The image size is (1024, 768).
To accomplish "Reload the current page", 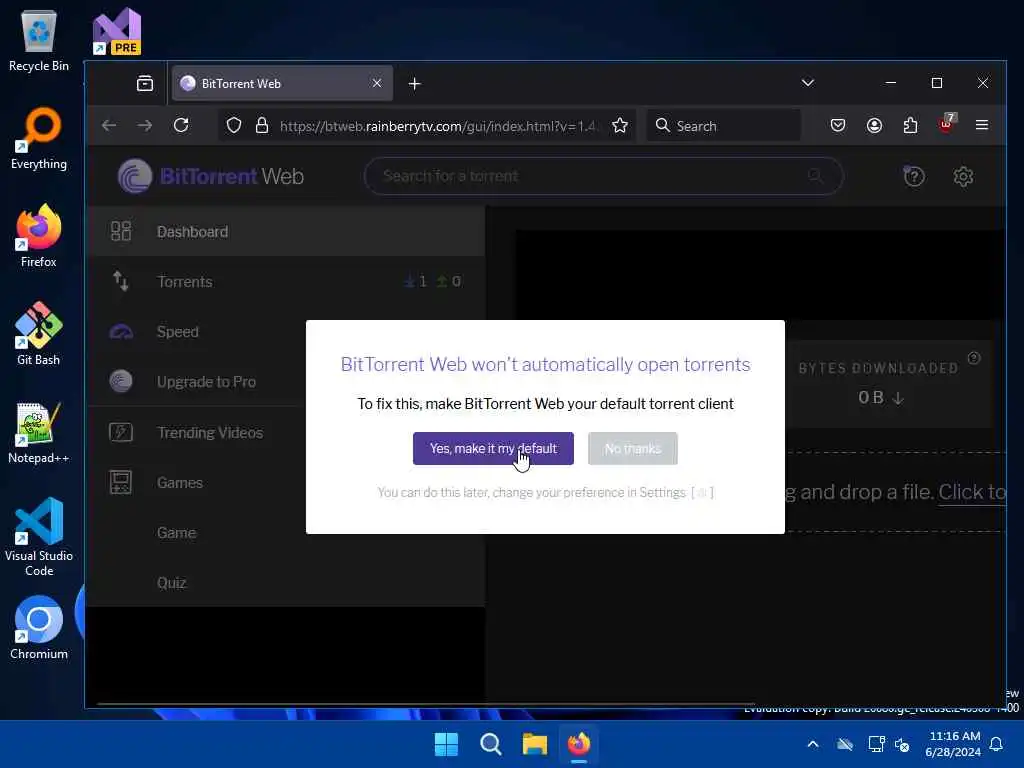I will tap(182, 125).
